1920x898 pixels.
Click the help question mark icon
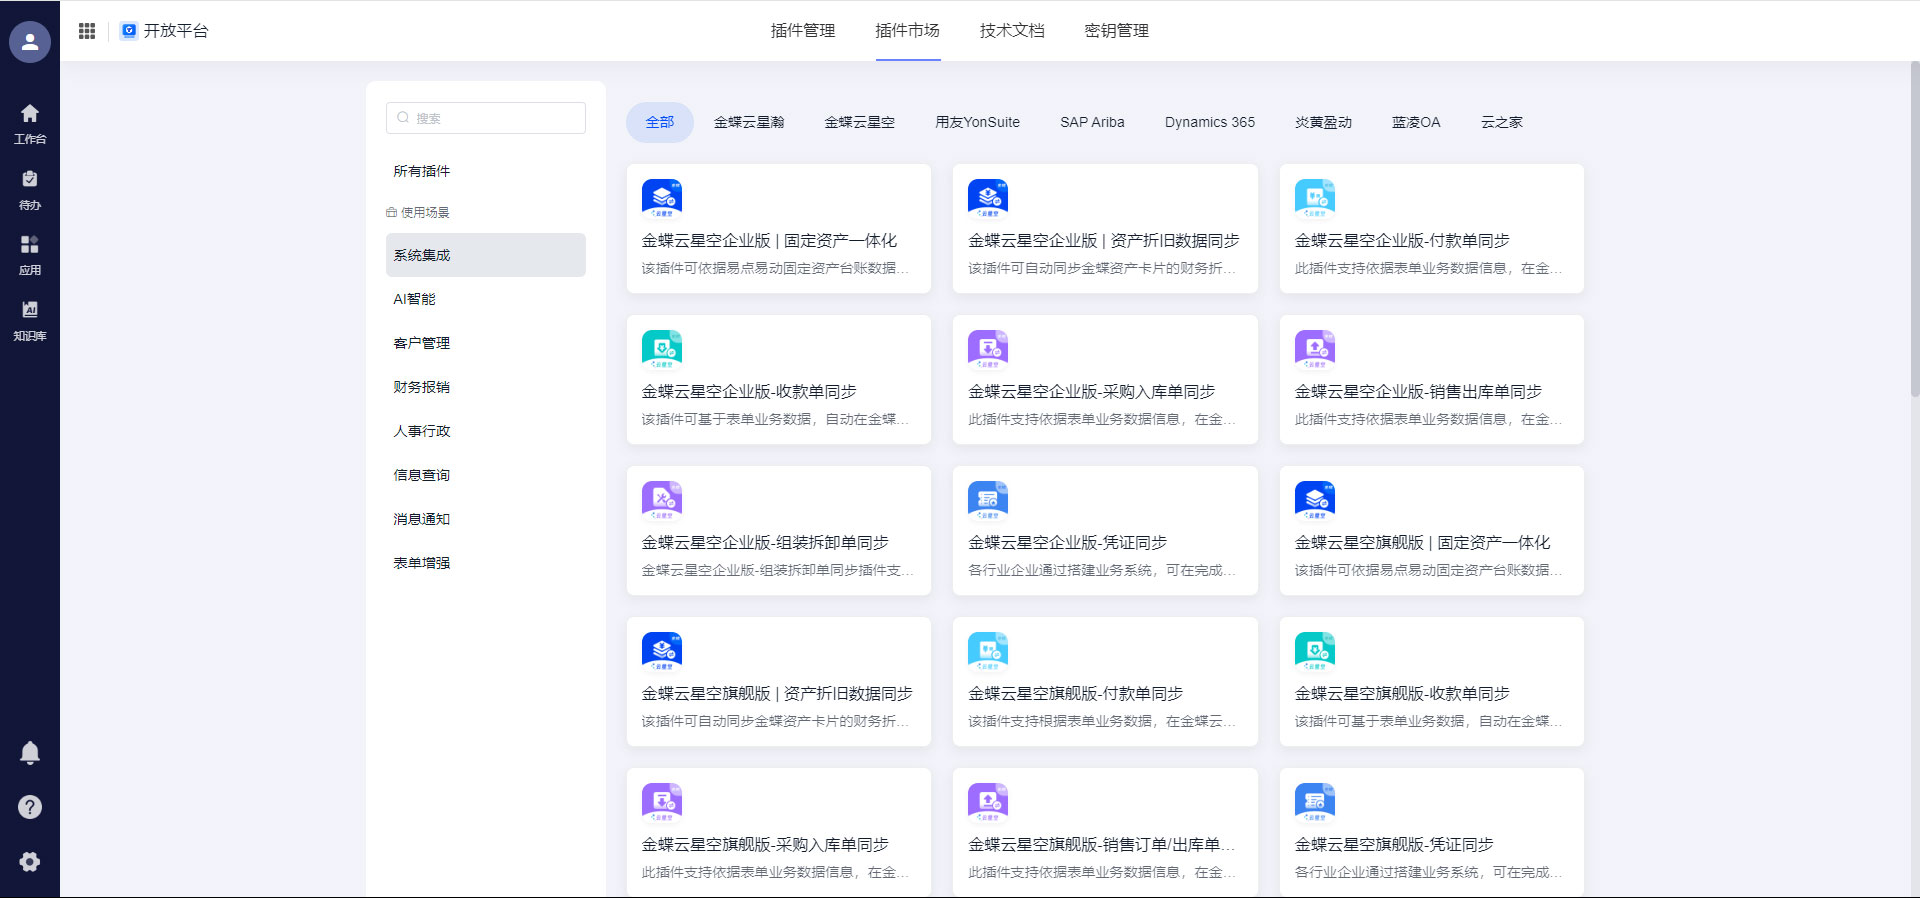pyautogui.click(x=30, y=807)
